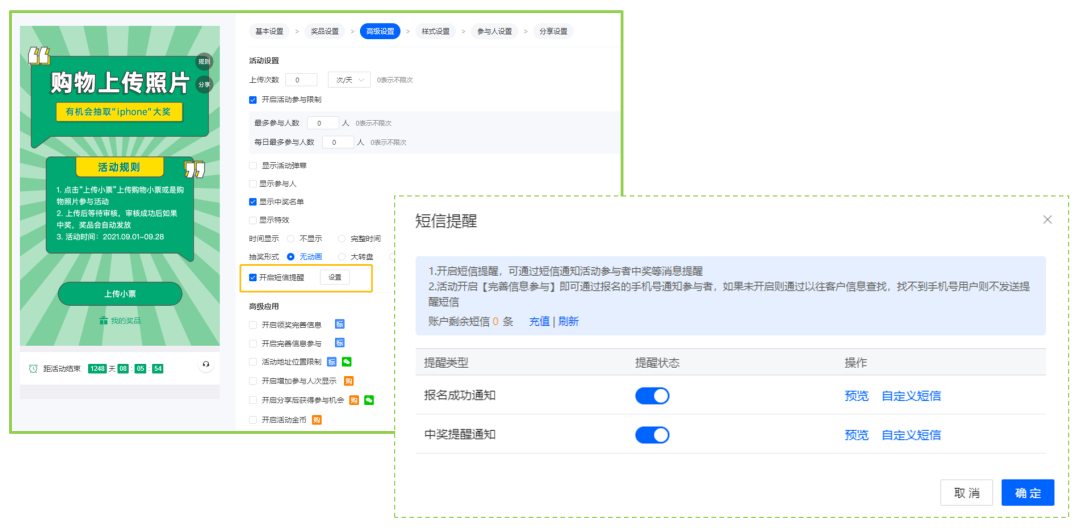Open the 奖品设置 step tab

pyautogui.click(x=324, y=31)
